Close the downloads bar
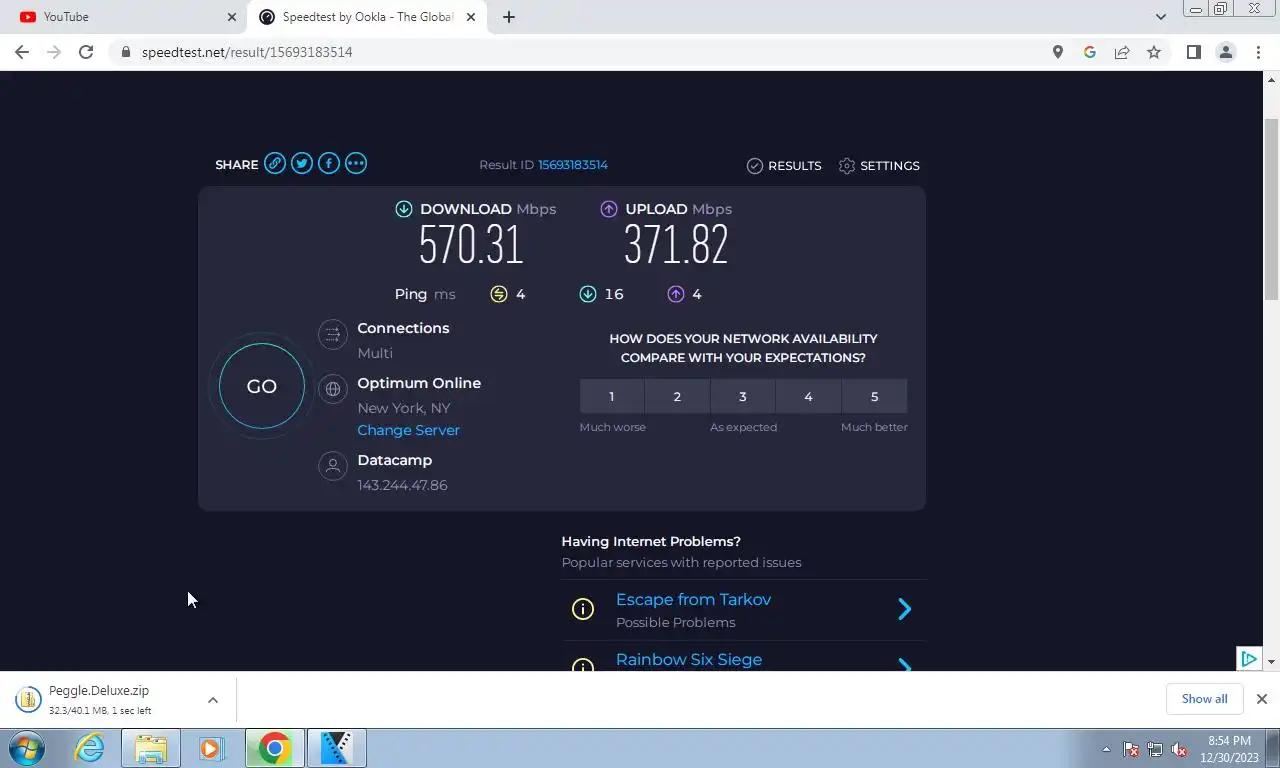Image resolution: width=1280 pixels, height=768 pixels. pyautogui.click(x=1262, y=699)
